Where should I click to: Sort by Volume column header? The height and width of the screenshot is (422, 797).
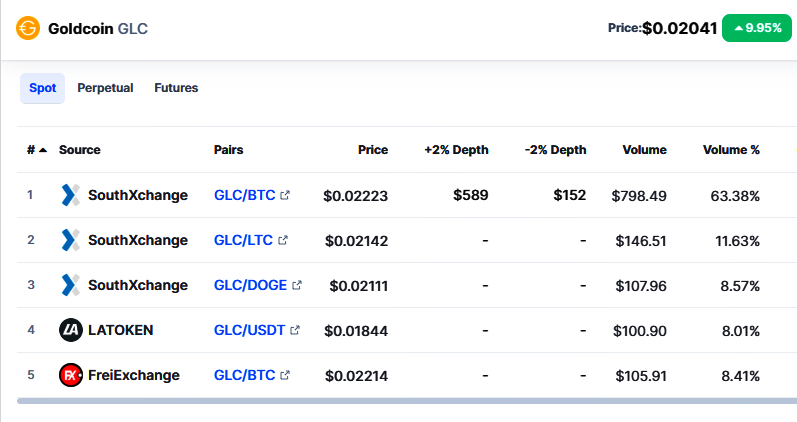645,150
